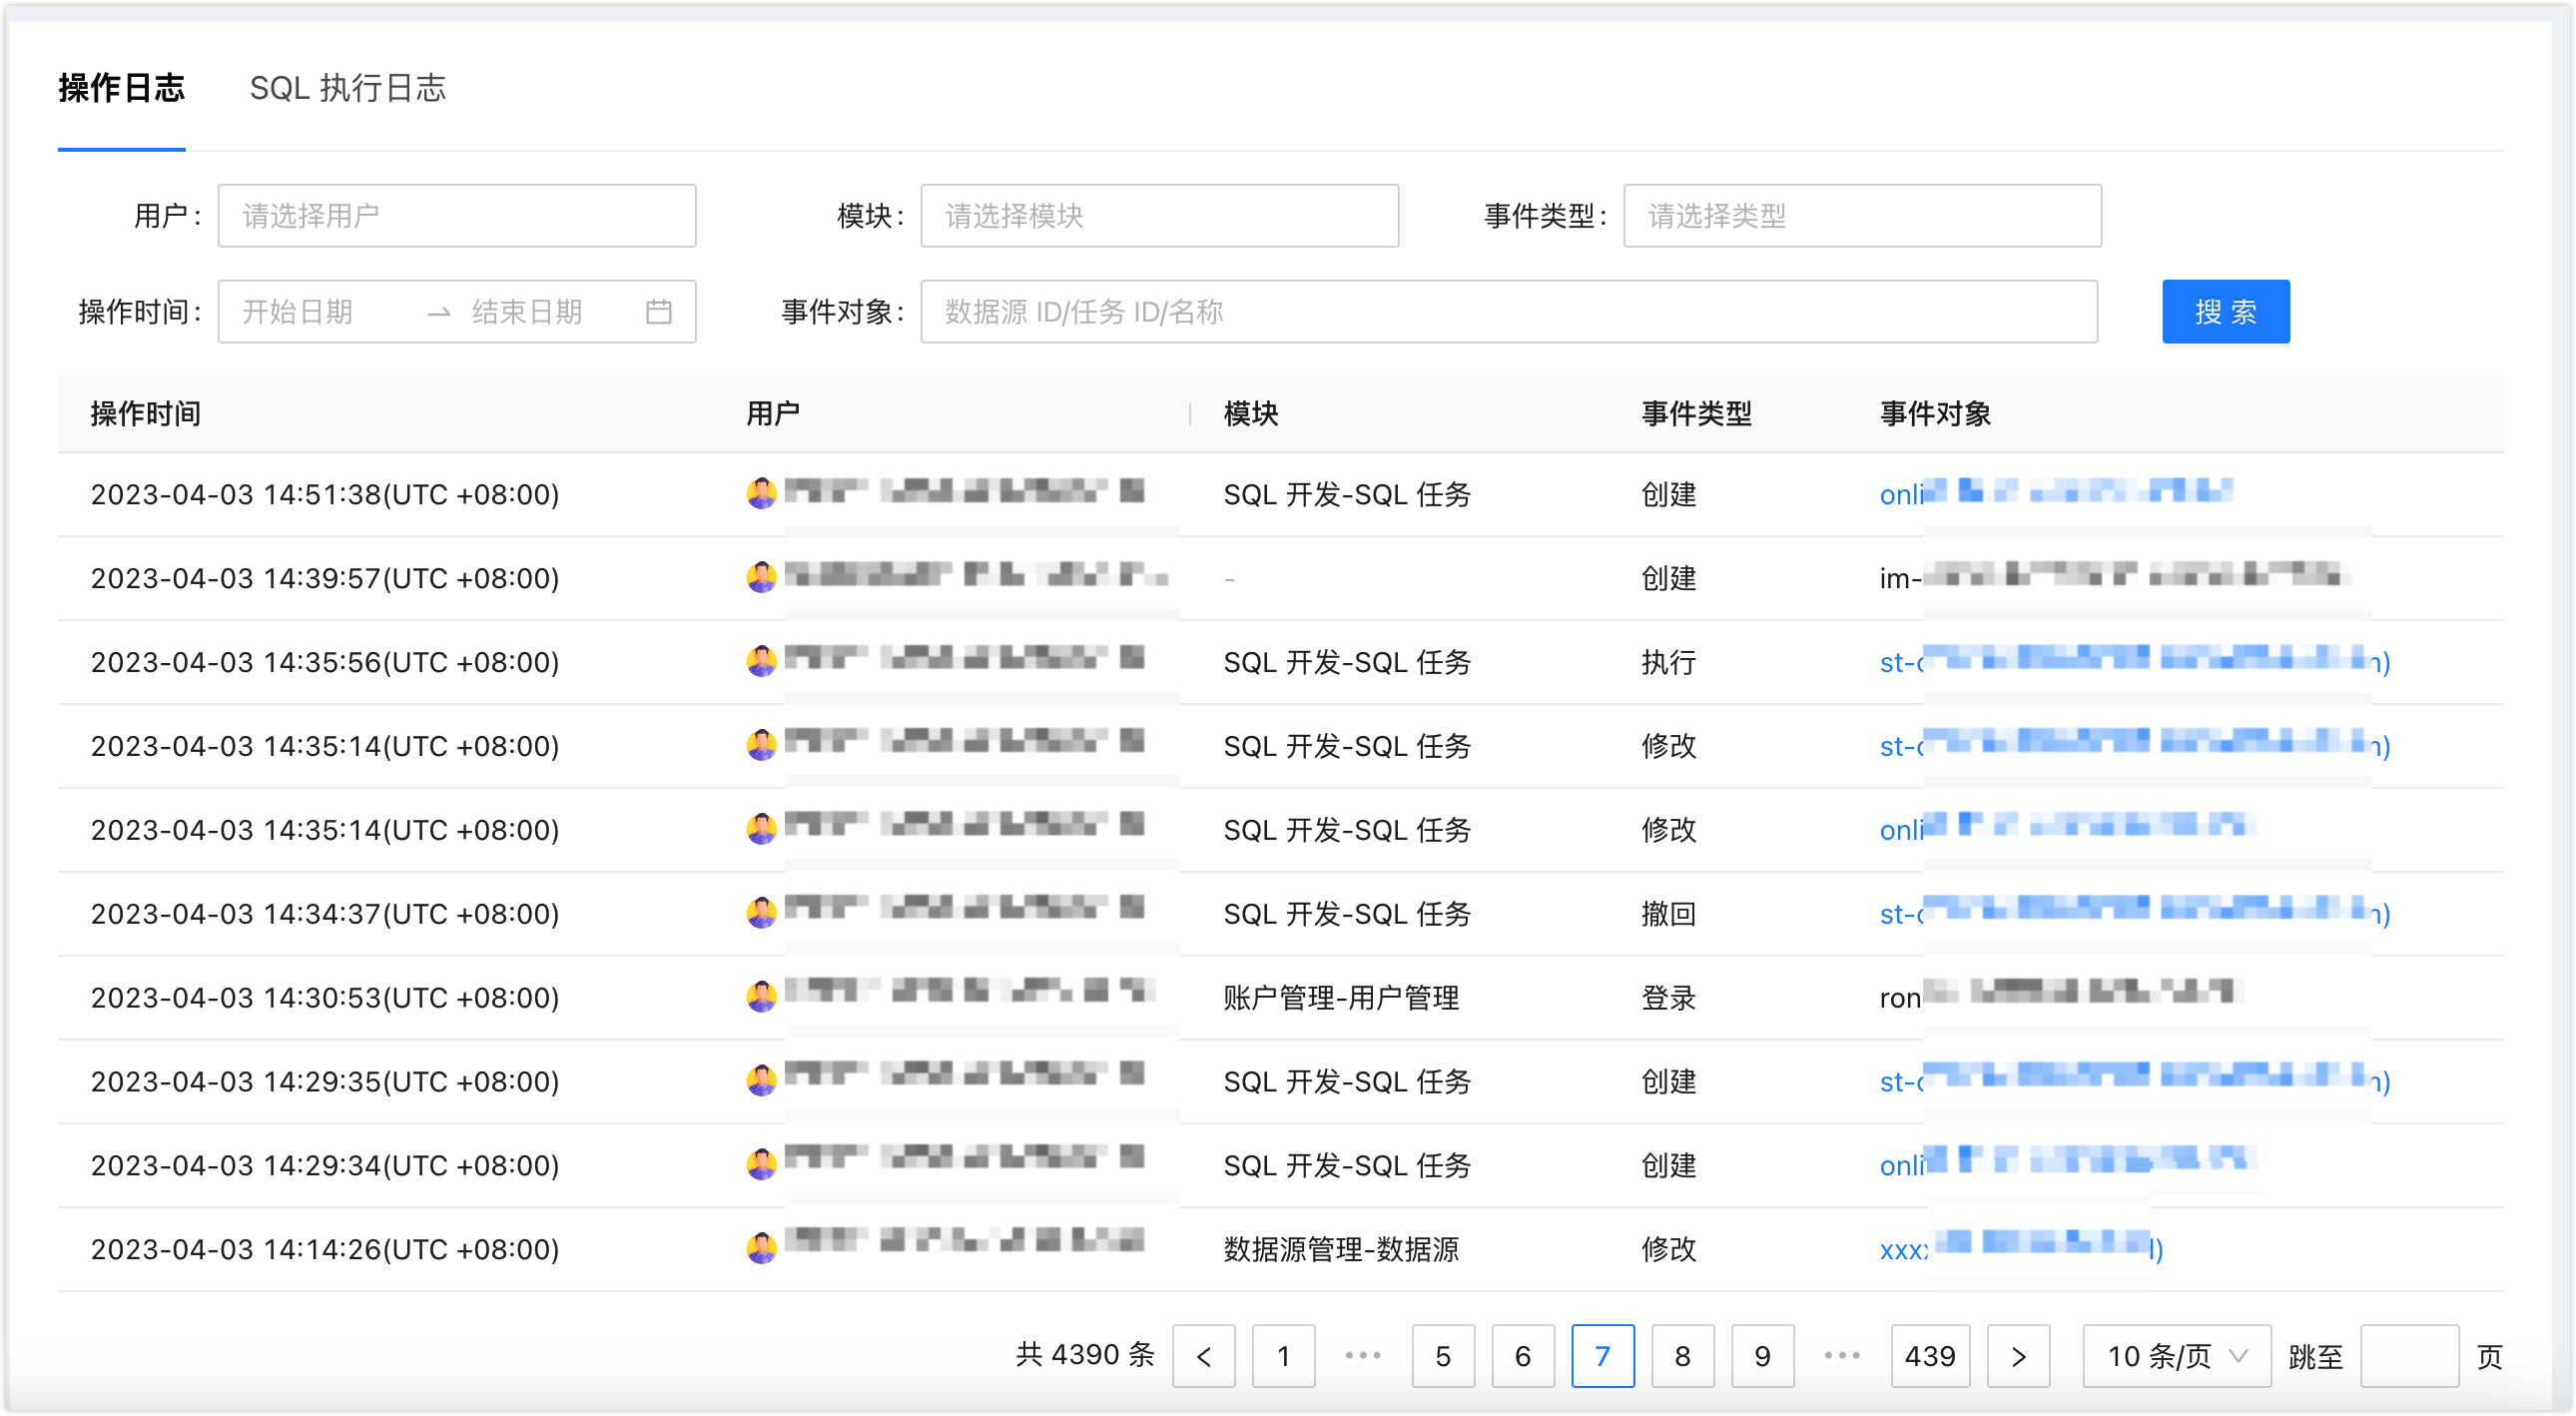Click user avatar in 14:14:26 row

pos(761,1248)
